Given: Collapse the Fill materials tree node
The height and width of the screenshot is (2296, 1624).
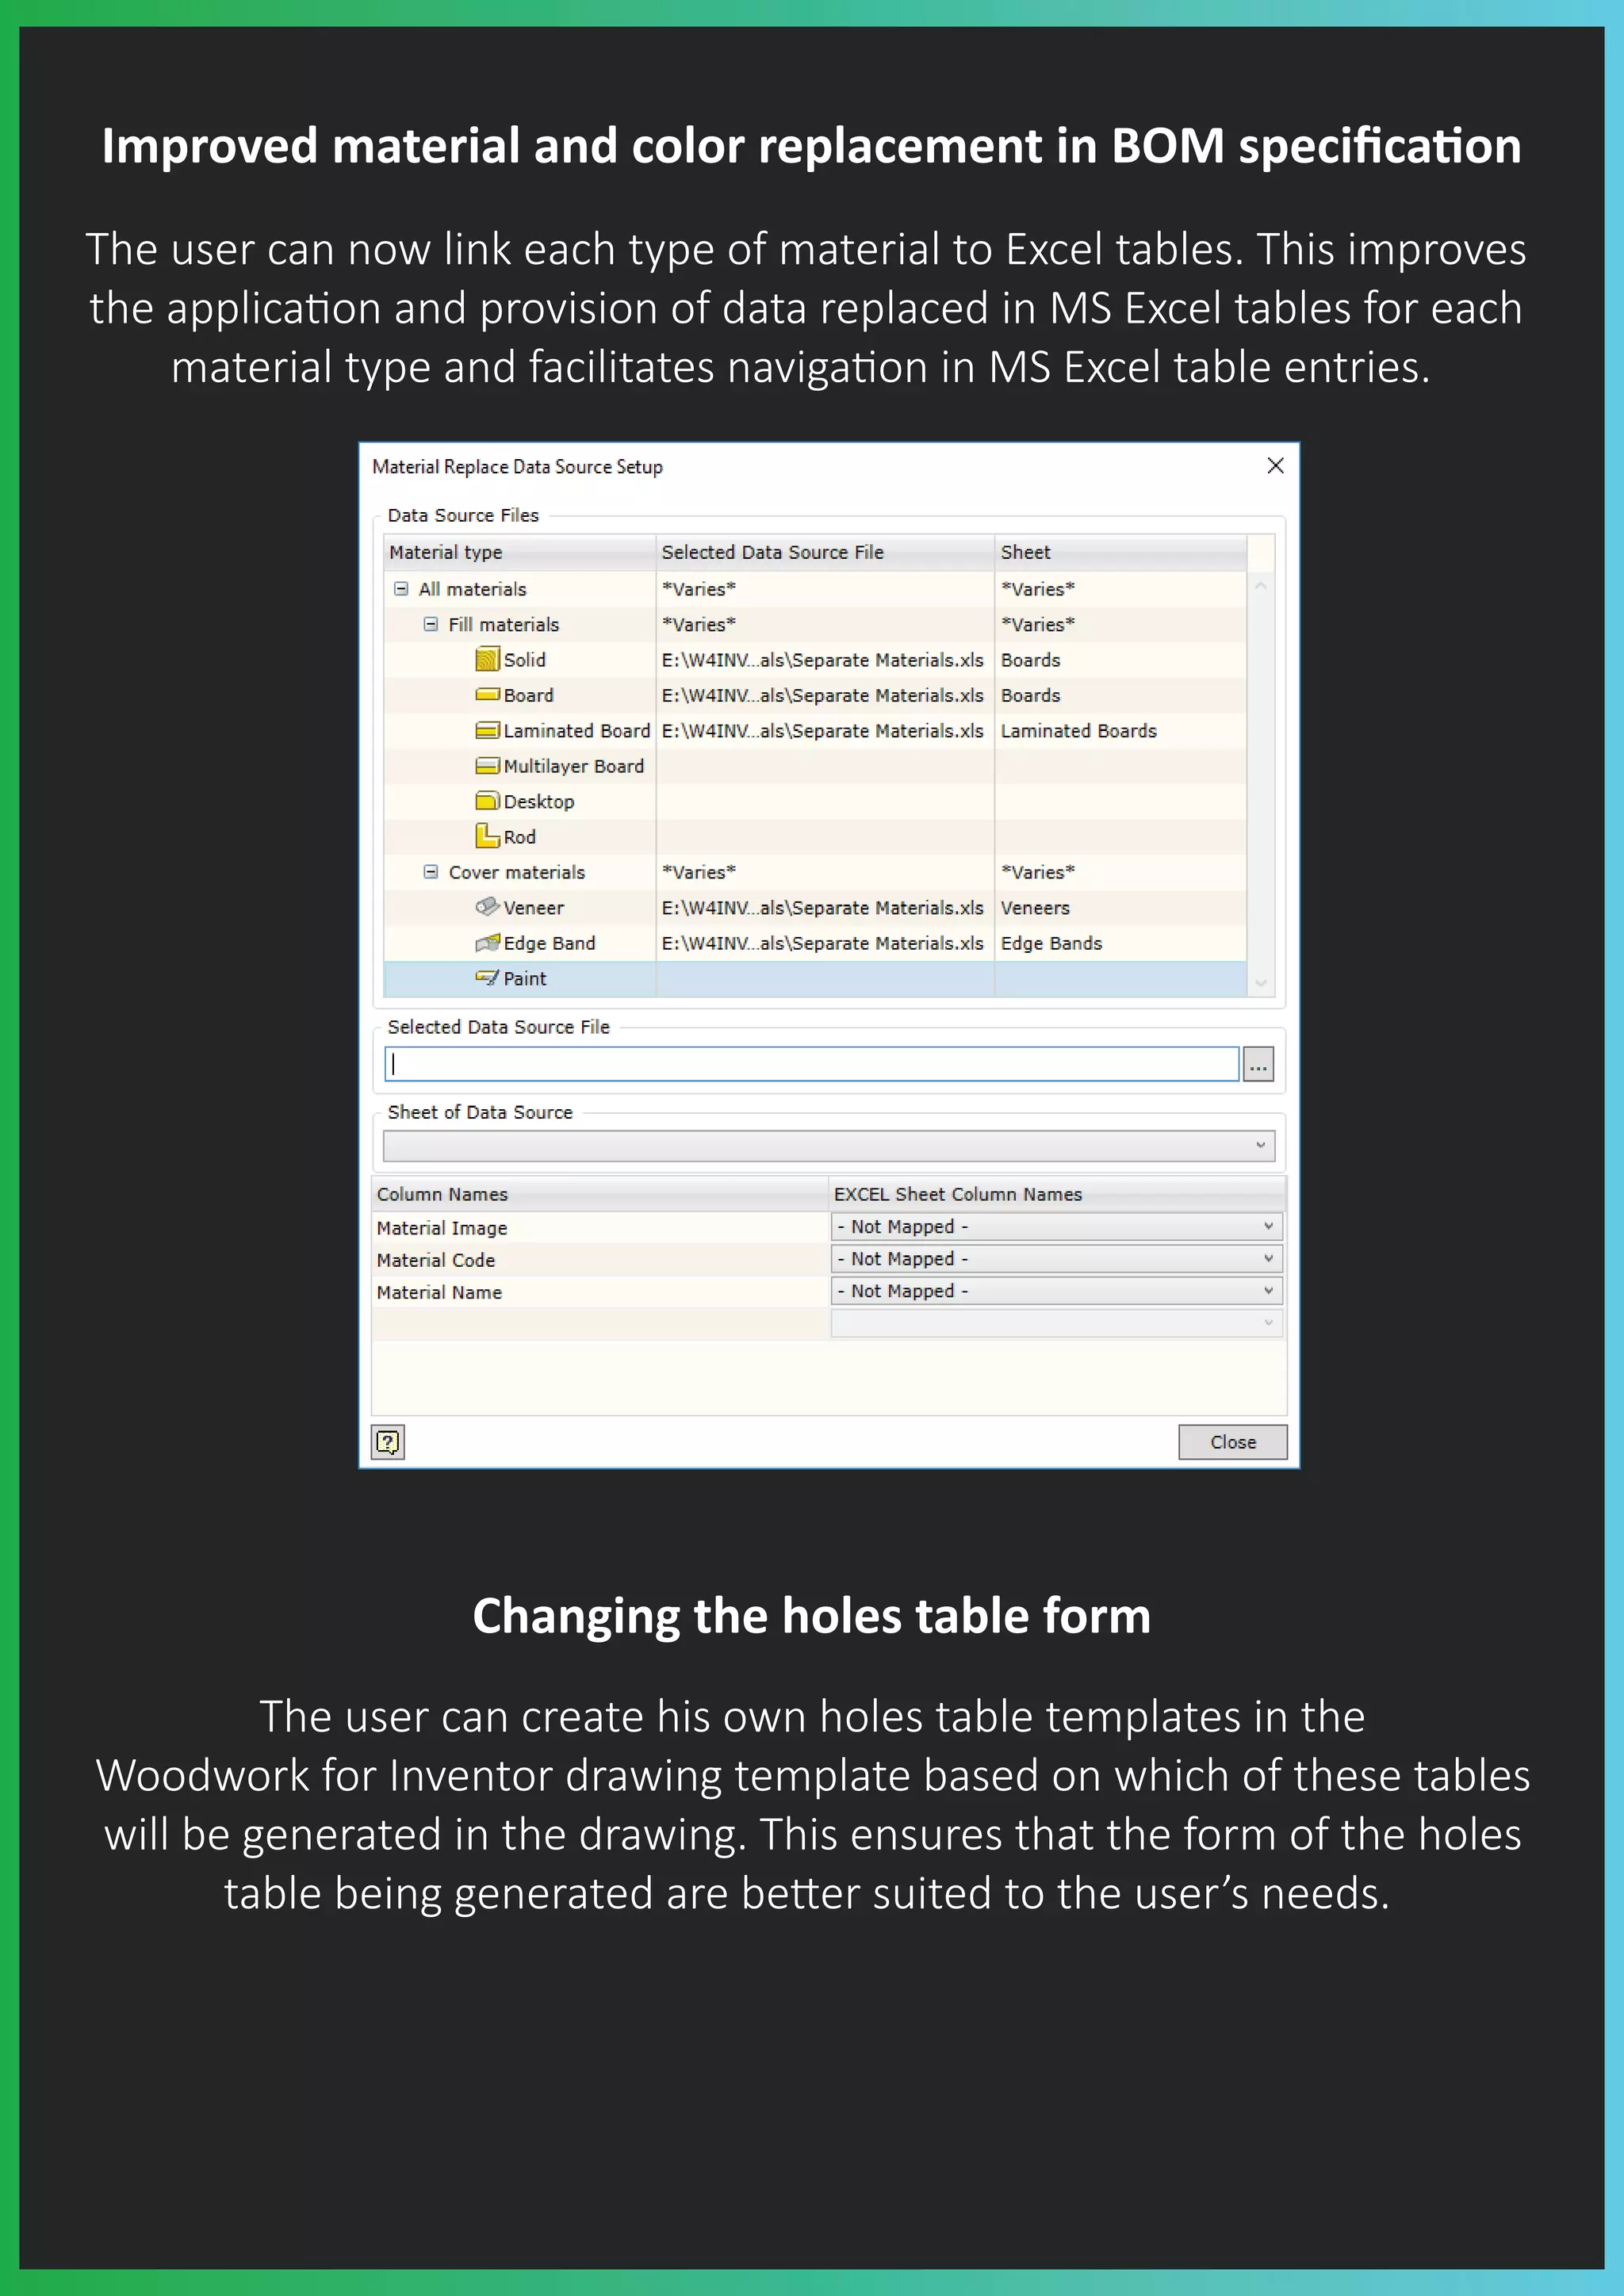Looking at the screenshot, I should pos(430,624).
